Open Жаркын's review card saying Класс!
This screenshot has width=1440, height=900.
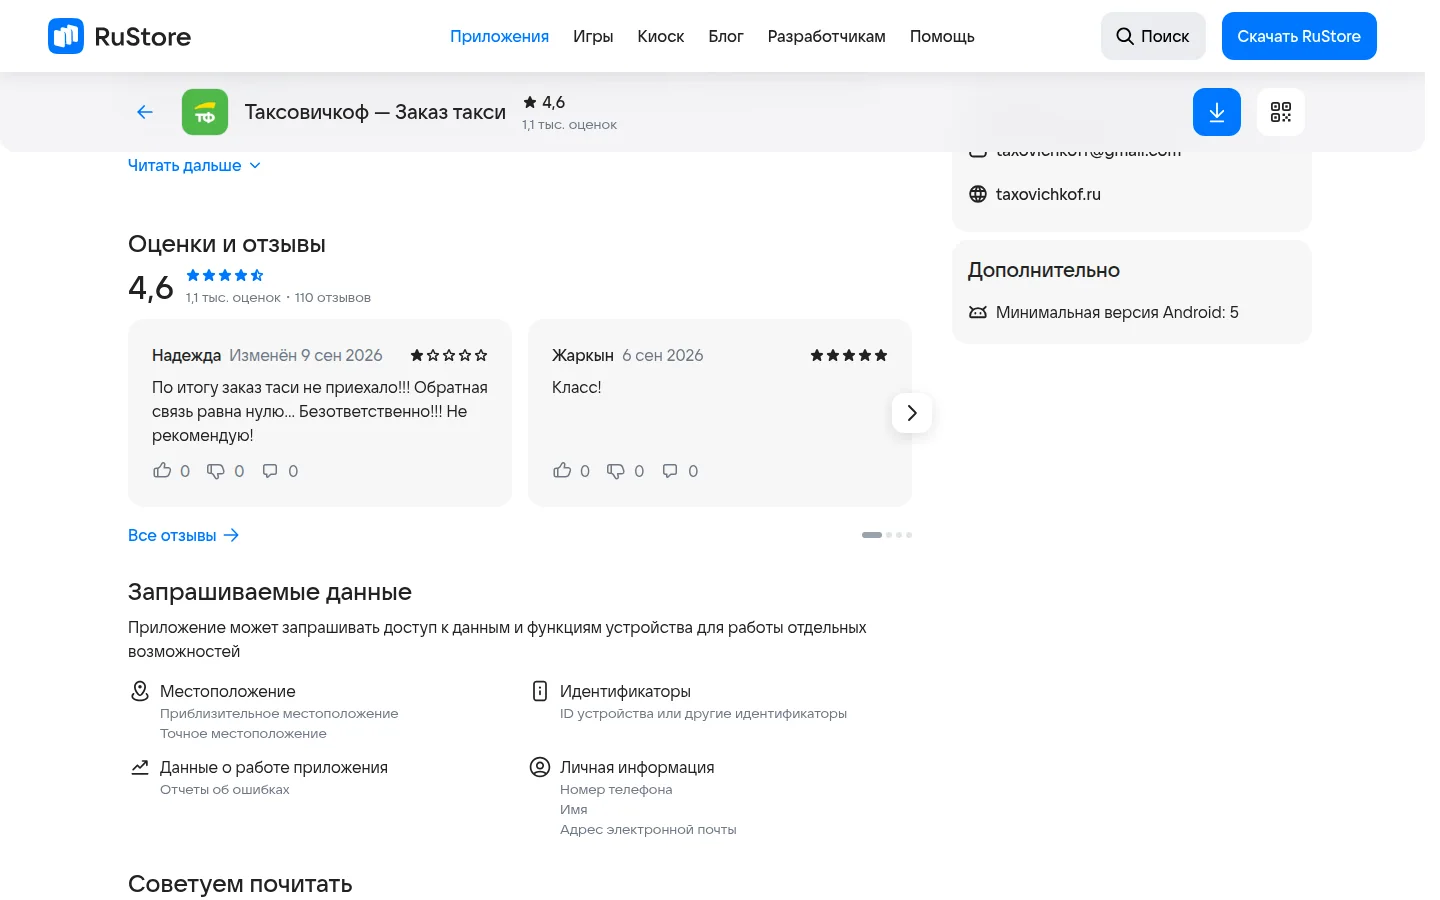click(577, 387)
